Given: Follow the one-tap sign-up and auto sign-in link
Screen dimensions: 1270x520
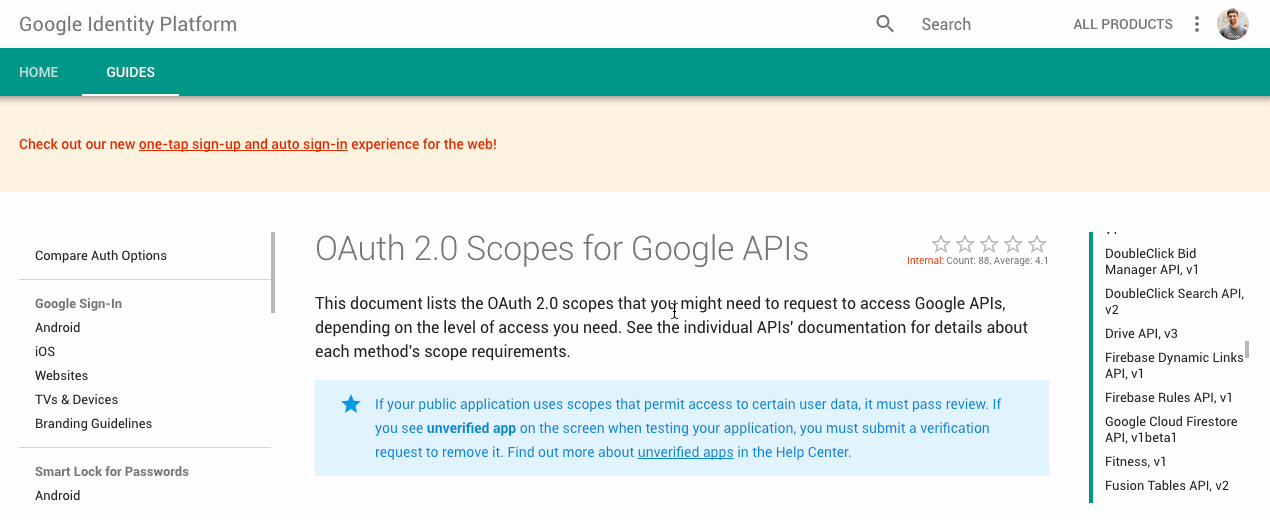Looking at the screenshot, I should (243, 144).
